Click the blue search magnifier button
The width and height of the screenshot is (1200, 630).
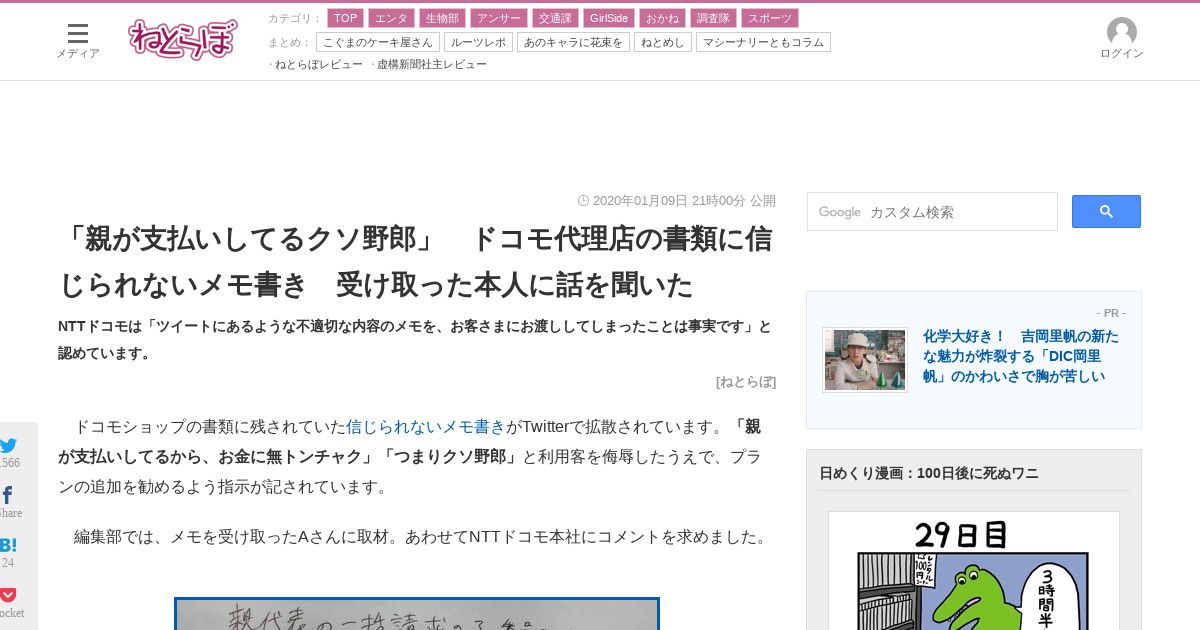coord(1106,211)
